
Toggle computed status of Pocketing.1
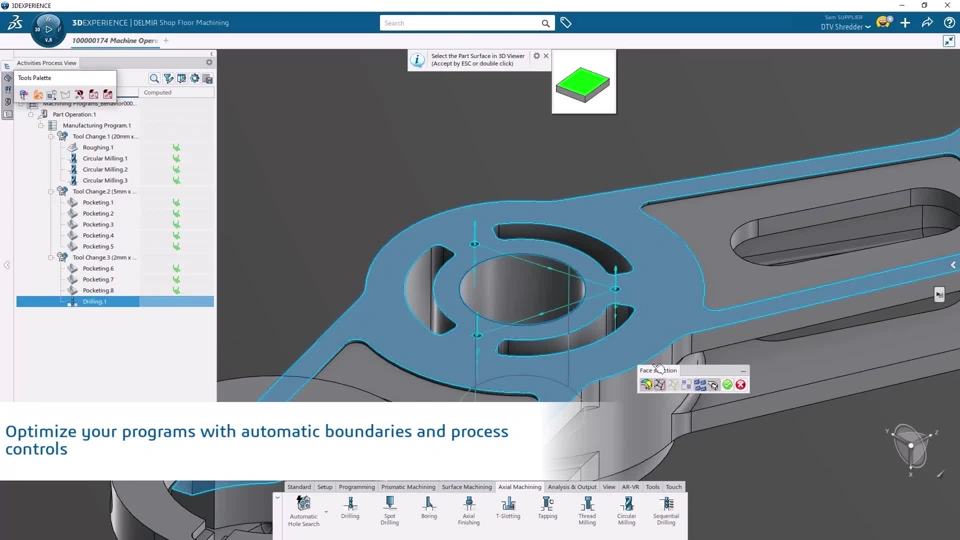[x=176, y=203]
